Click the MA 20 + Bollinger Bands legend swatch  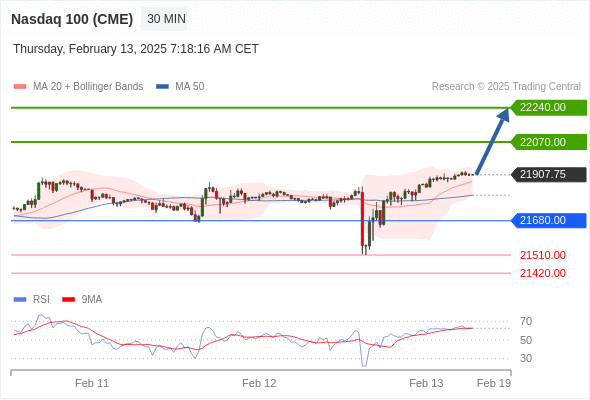click(x=20, y=87)
